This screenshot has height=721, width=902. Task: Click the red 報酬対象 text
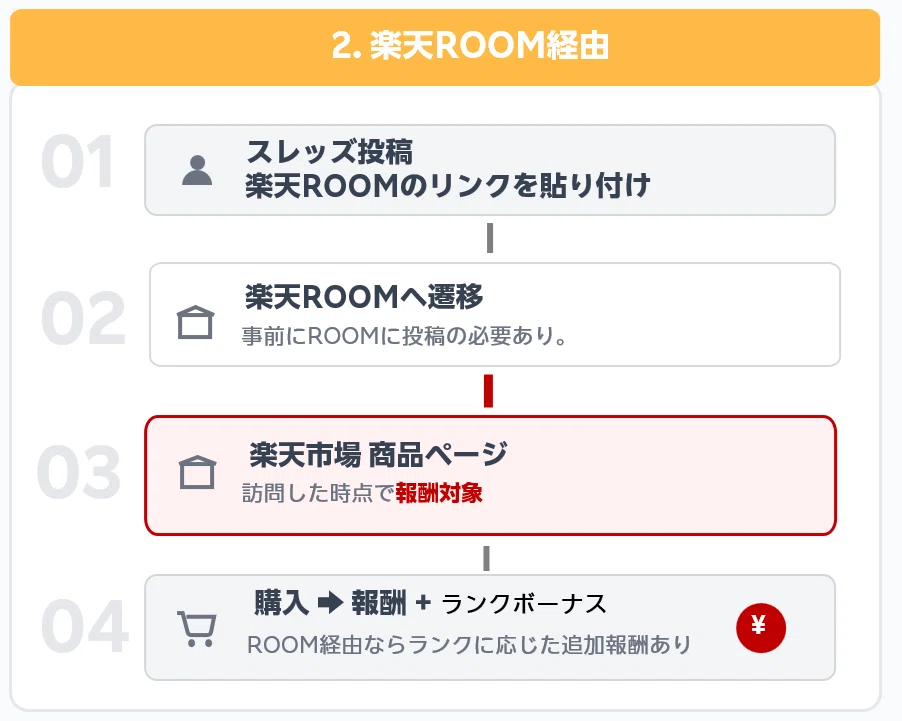439,493
